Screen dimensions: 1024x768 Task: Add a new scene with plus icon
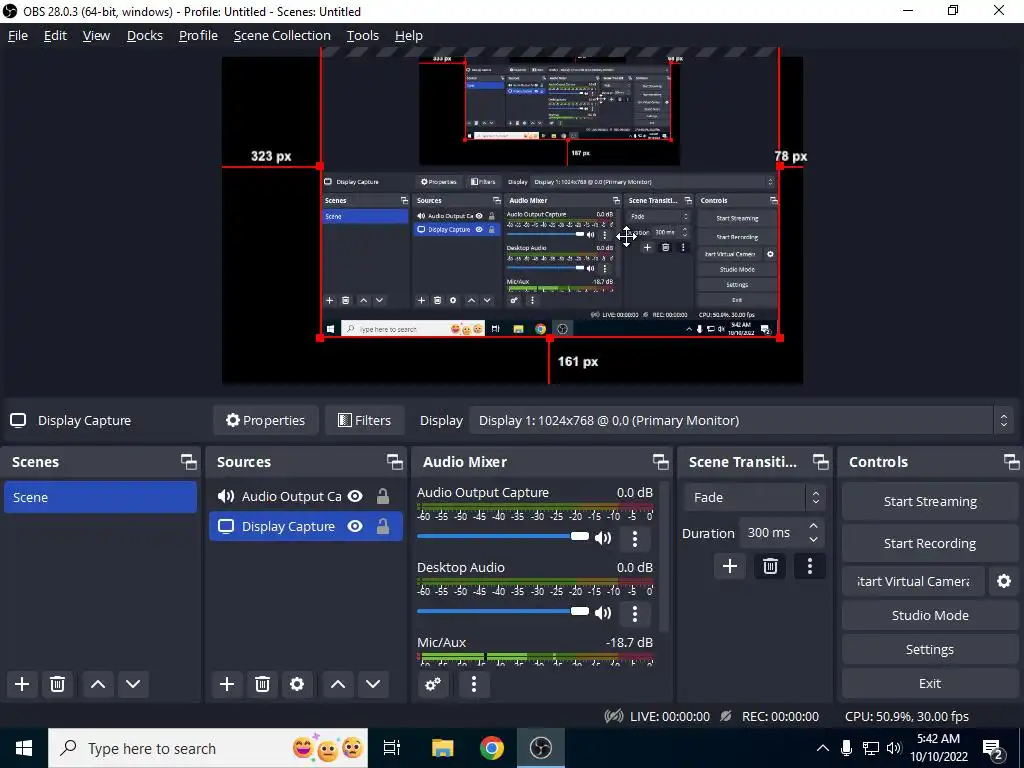tap(22, 684)
